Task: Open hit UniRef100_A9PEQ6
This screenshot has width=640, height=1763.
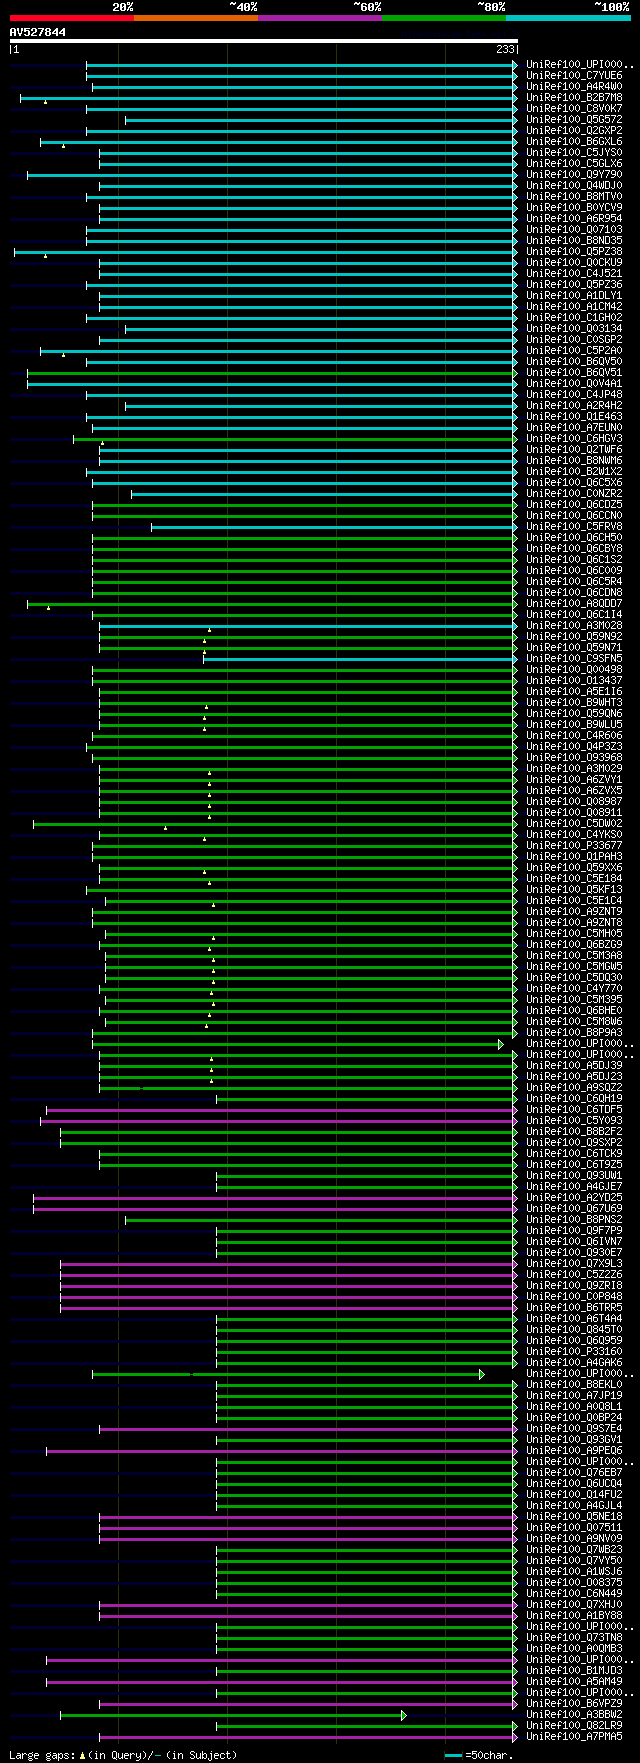Action: [574, 1451]
